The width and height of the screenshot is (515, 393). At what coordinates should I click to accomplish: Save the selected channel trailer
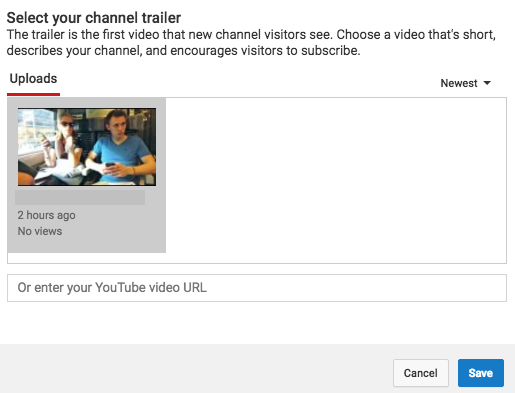click(x=481, y=373)
